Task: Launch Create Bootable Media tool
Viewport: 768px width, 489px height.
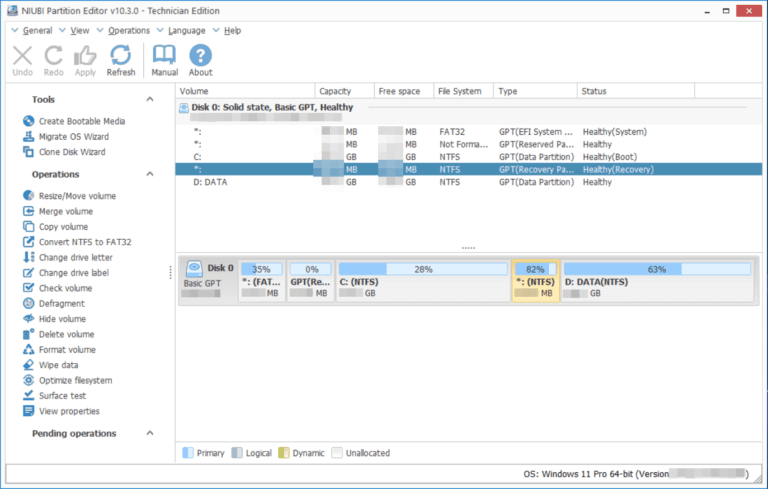Action: tap(74, 121)
